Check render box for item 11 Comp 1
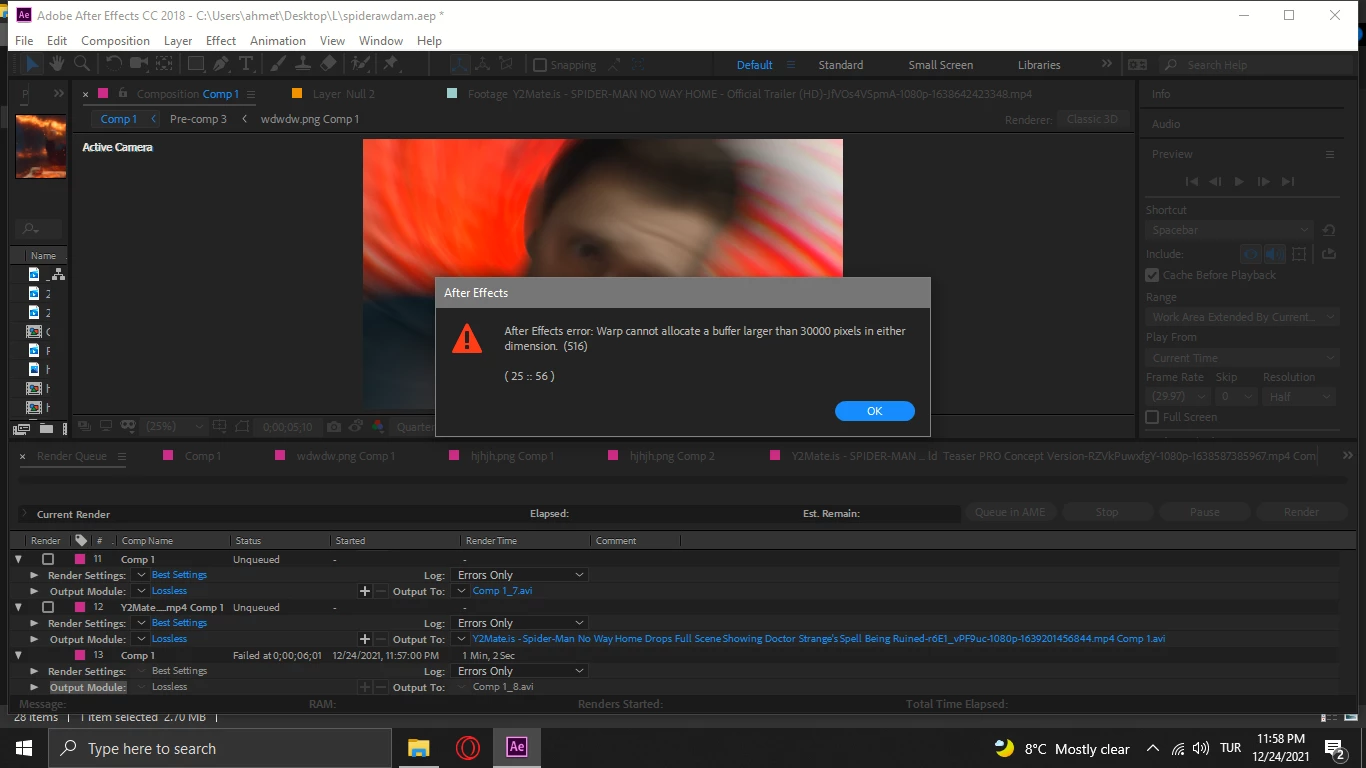Screen dimensions: 1366x768 tap(48, 559)
